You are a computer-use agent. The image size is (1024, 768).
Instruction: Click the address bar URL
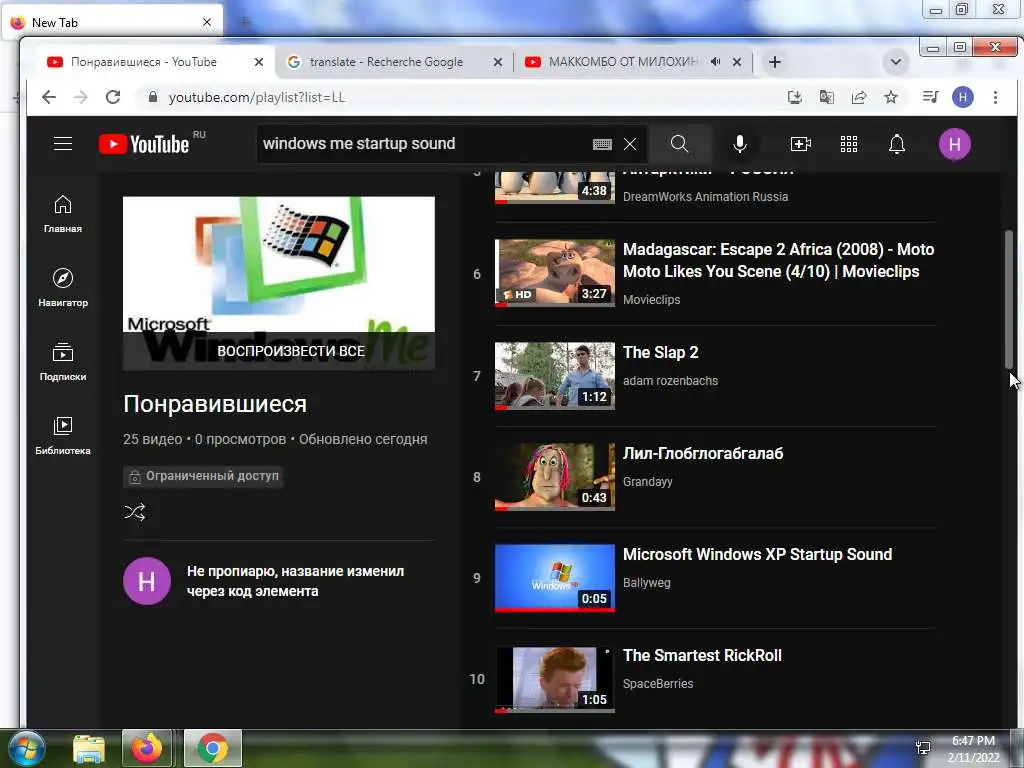pos(257,97)
